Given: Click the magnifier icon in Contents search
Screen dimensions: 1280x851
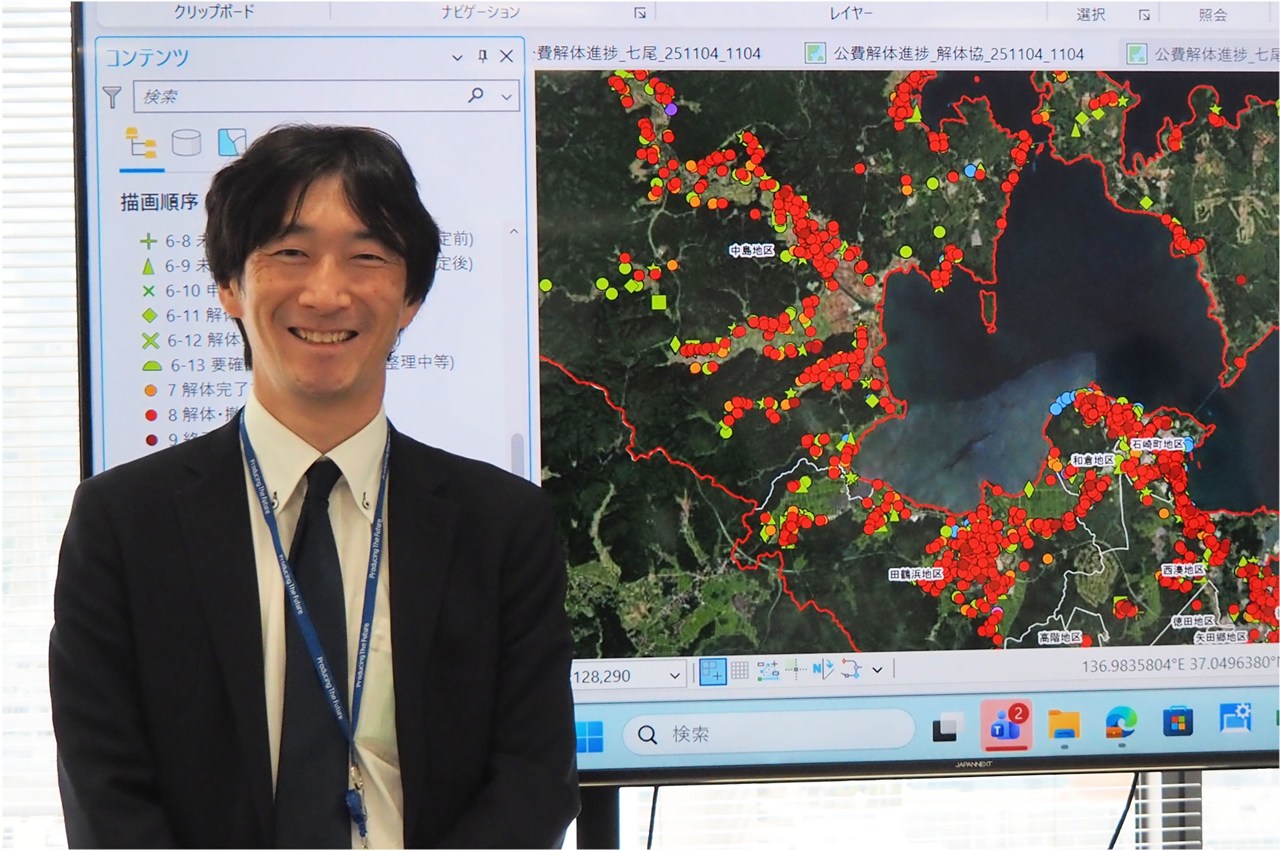Looking at the screenshot, I should tap(476, 95).
